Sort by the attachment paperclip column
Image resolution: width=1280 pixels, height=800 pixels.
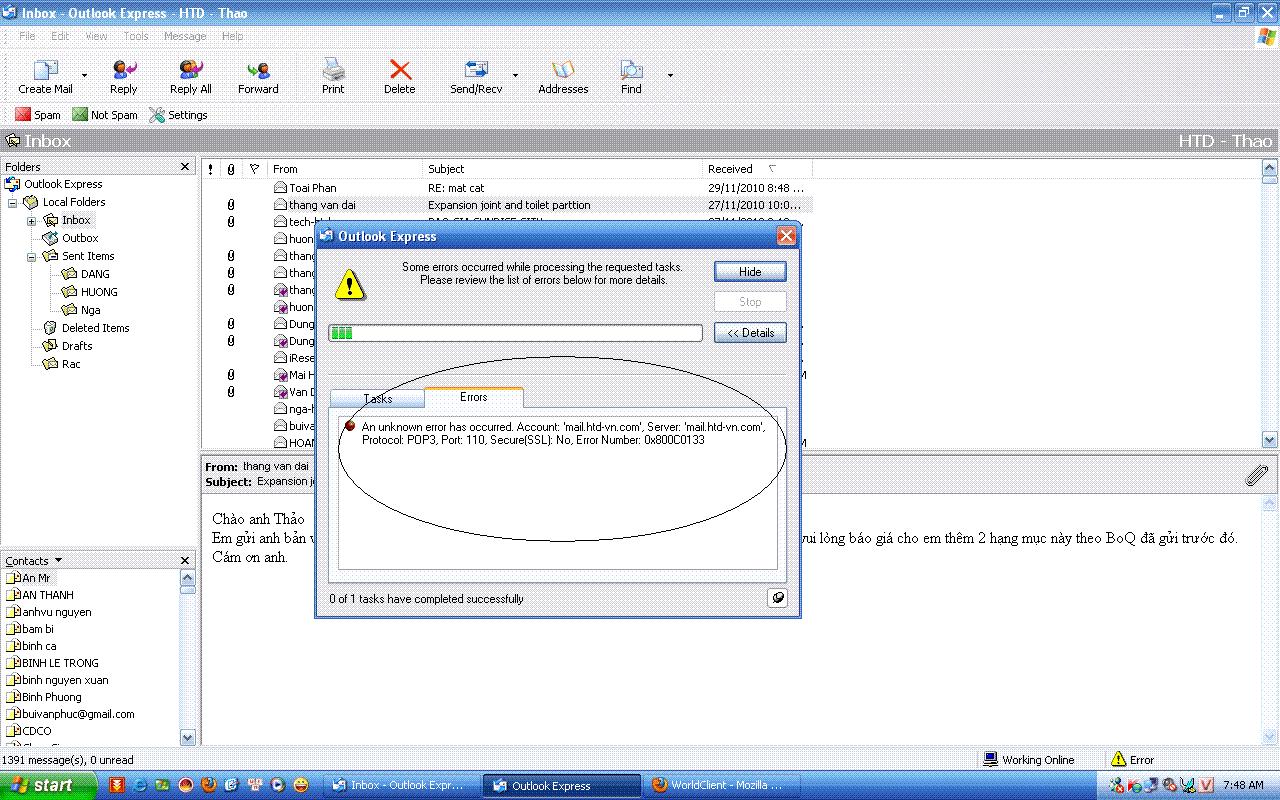[x=231, y=169]
